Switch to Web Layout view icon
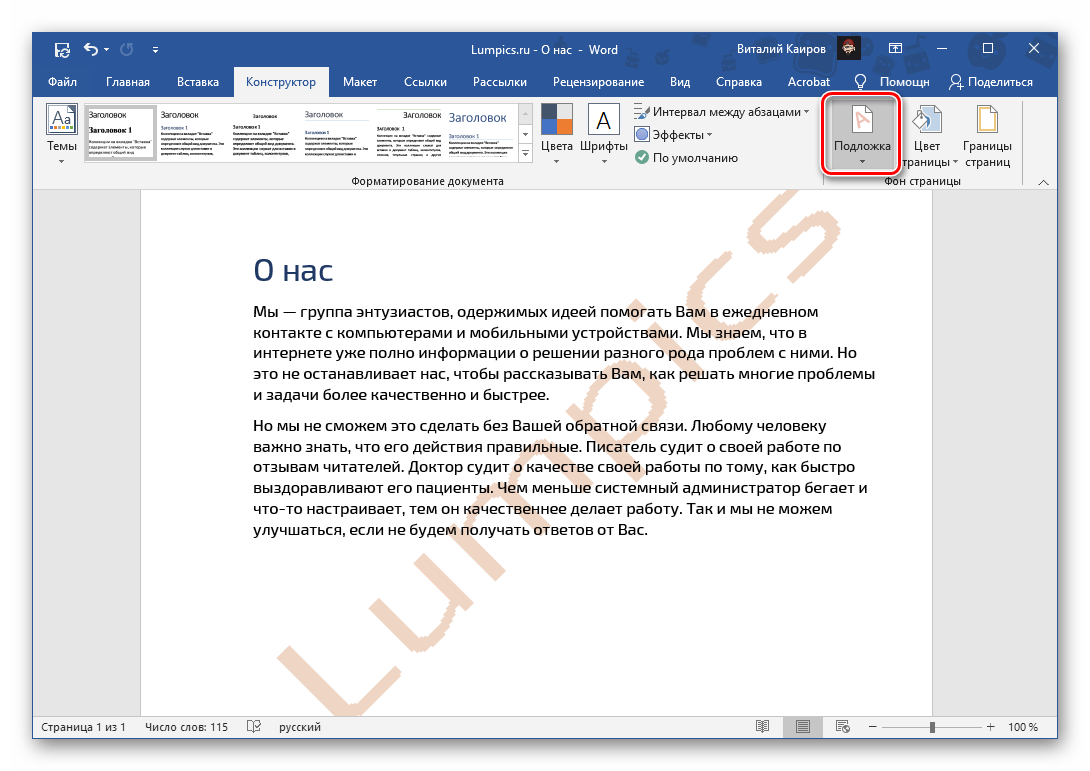Screen dimensions: 1090x771 pyautogui.click(x=843, y=727)
